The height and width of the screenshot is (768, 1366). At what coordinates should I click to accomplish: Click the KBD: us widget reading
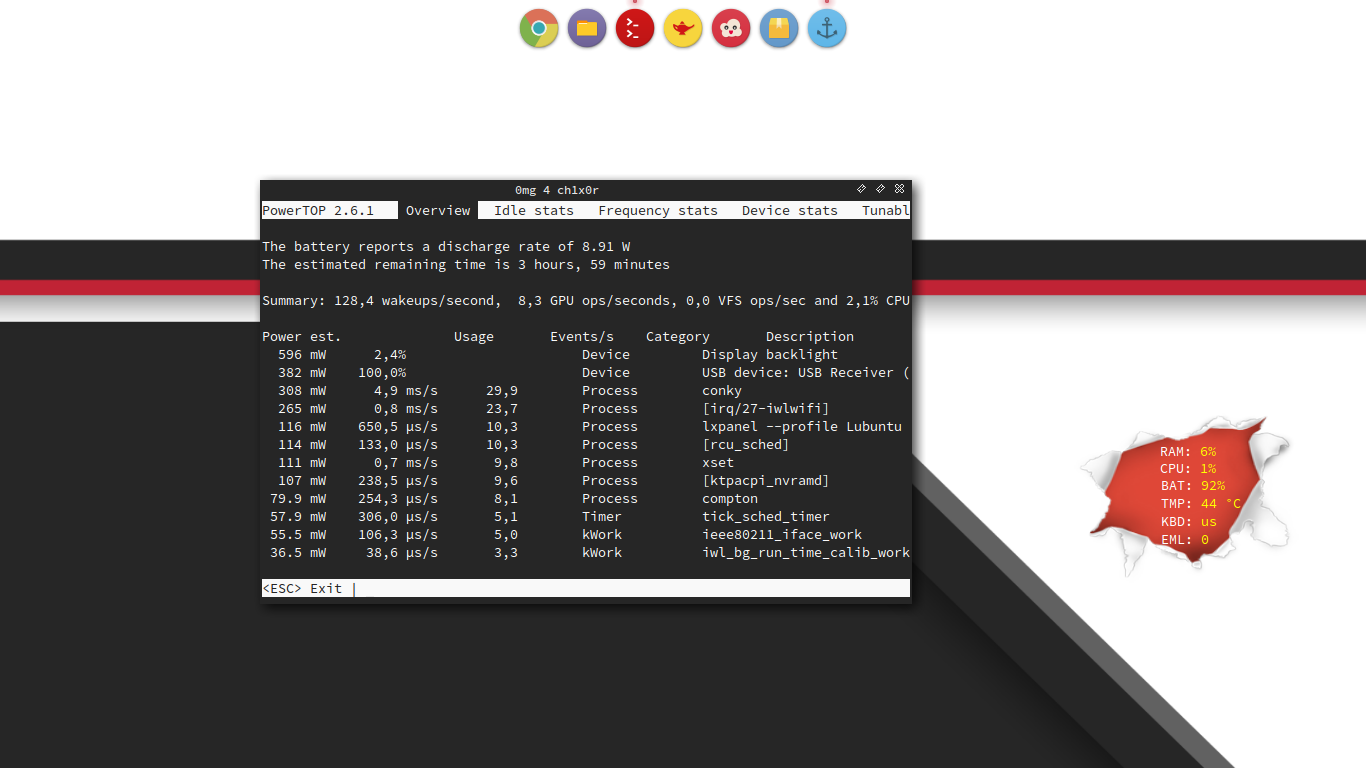[x=1188, y=521]
